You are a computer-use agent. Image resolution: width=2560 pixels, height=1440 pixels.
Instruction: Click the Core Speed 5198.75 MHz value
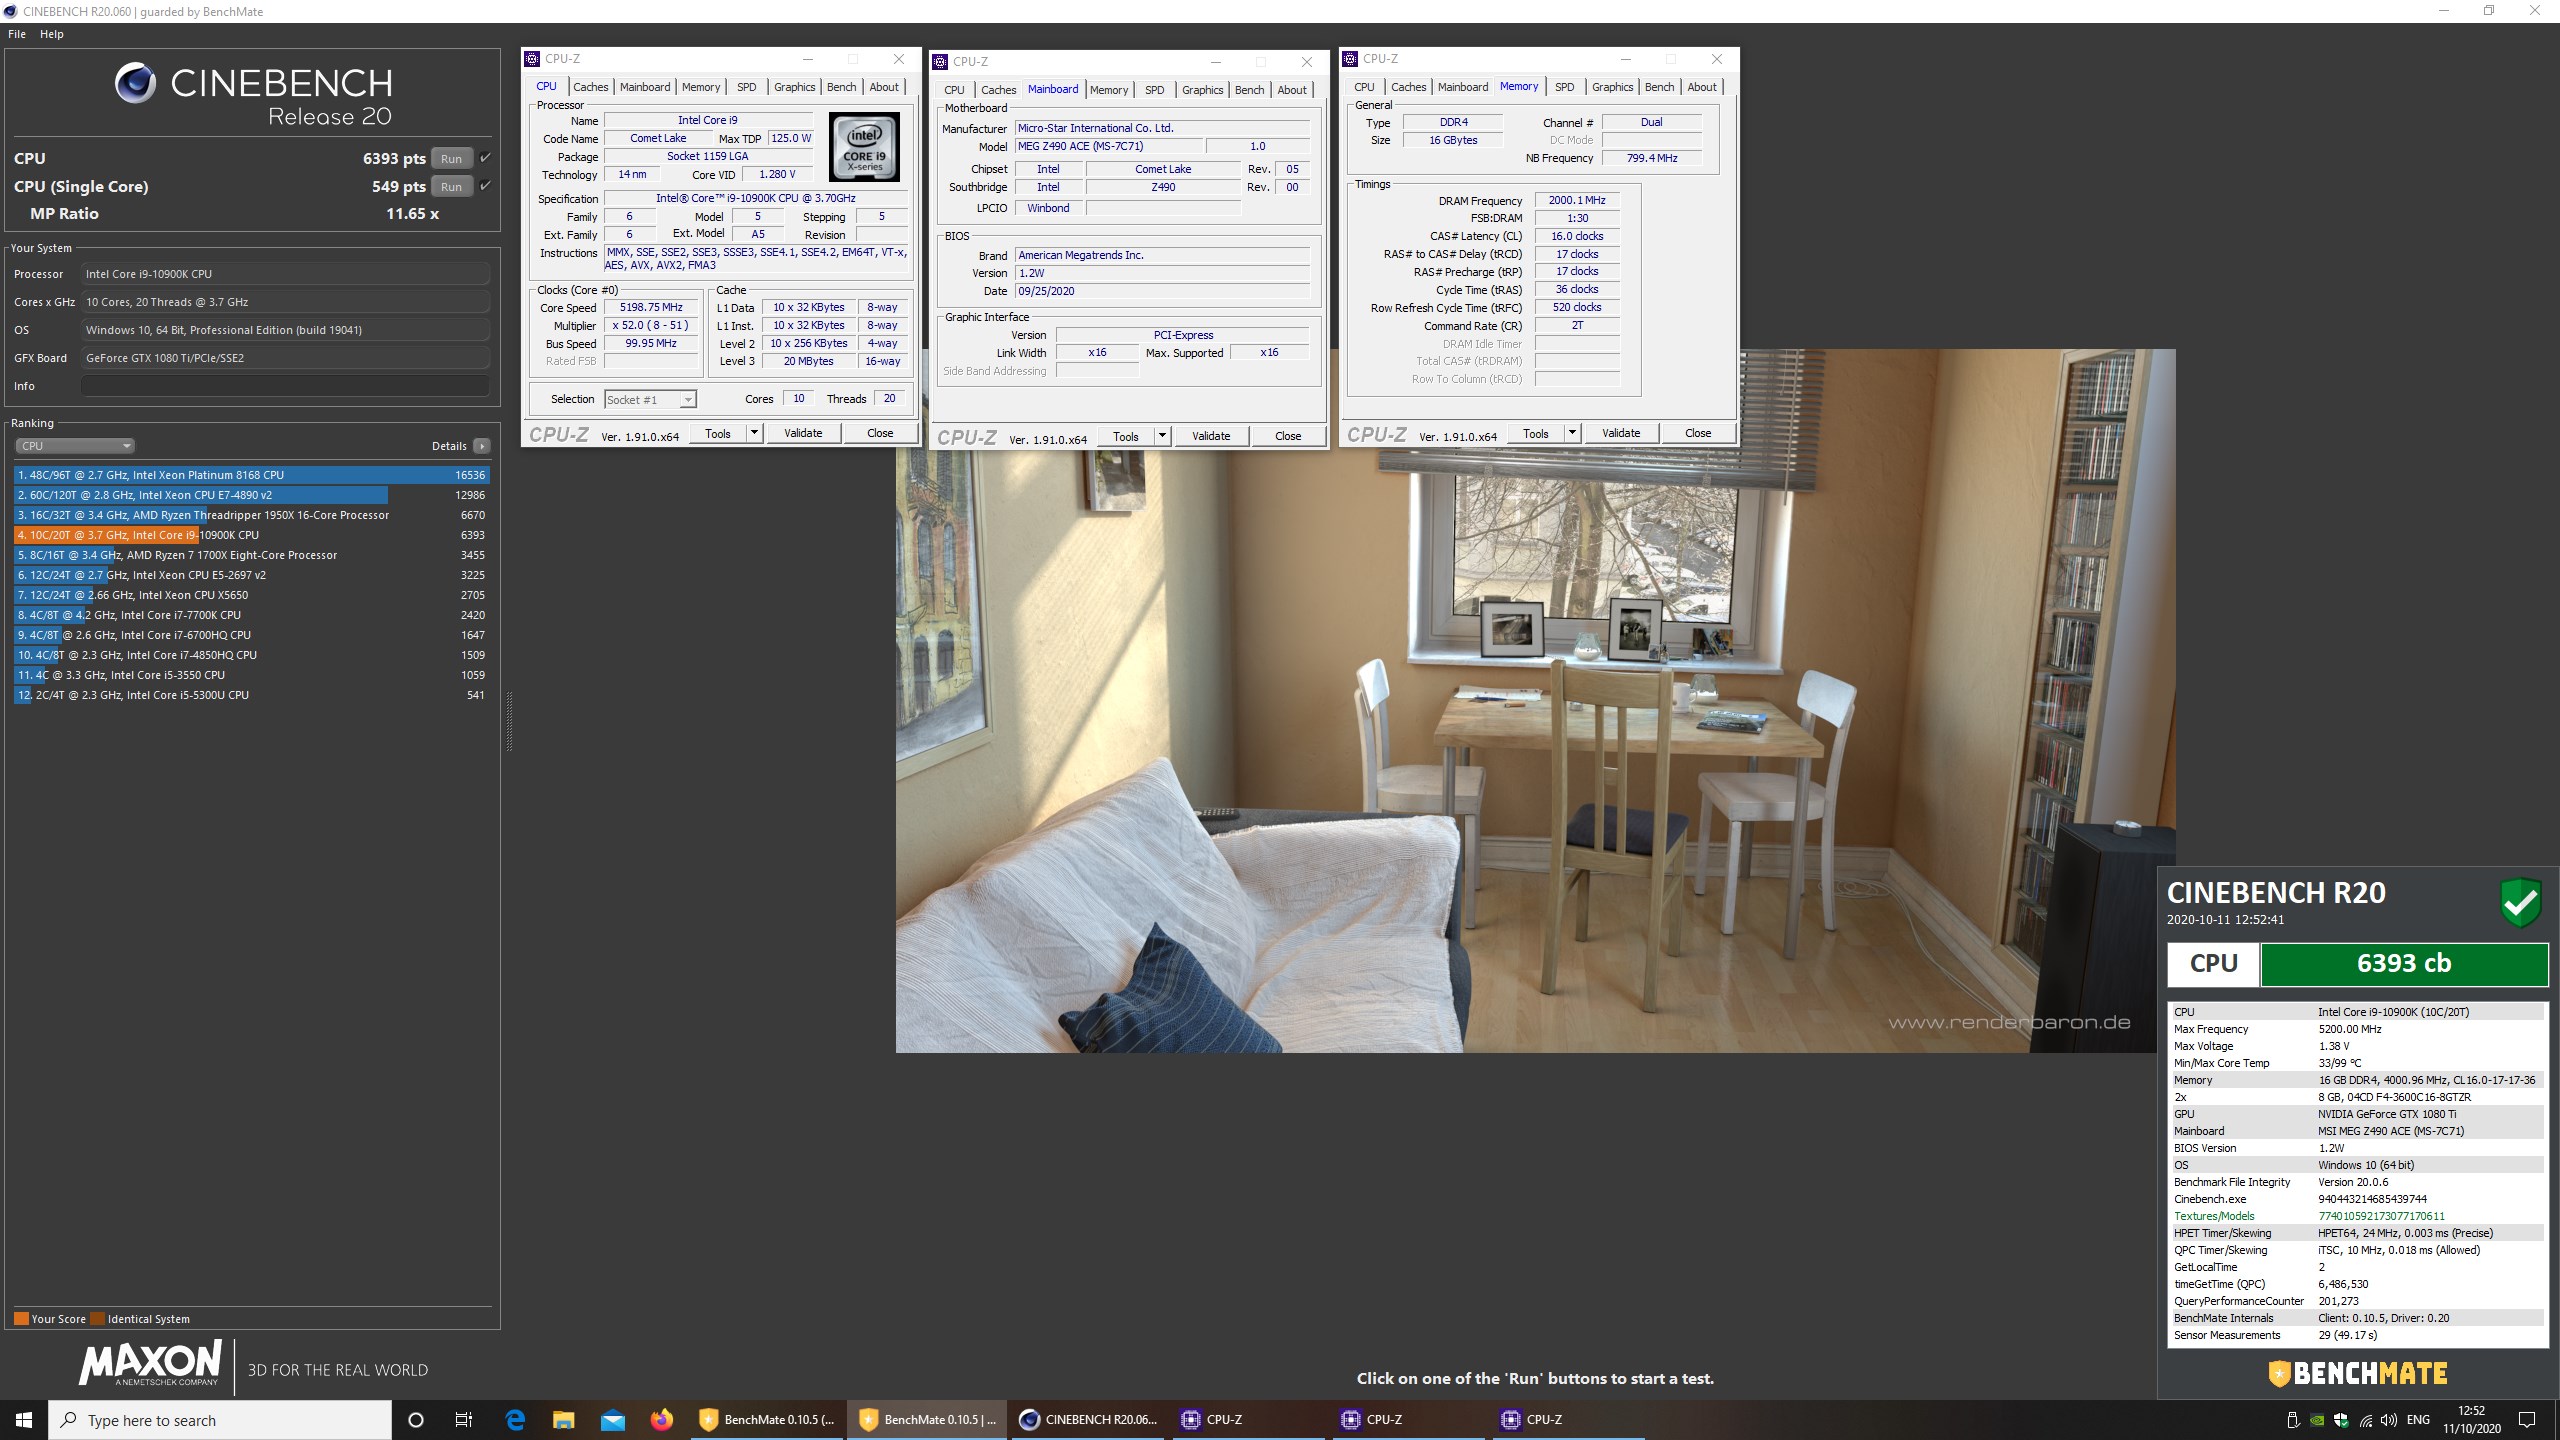click(x=651, y=308)
